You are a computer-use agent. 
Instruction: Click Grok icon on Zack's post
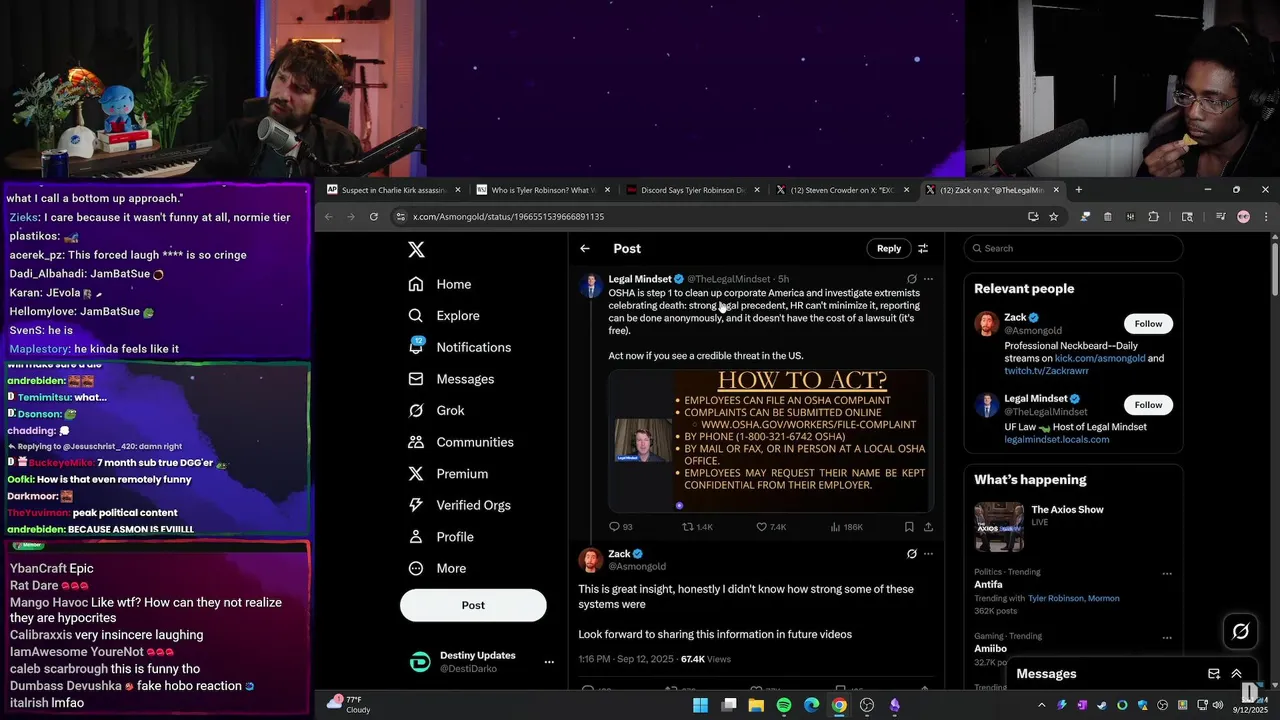pos(911,554)
